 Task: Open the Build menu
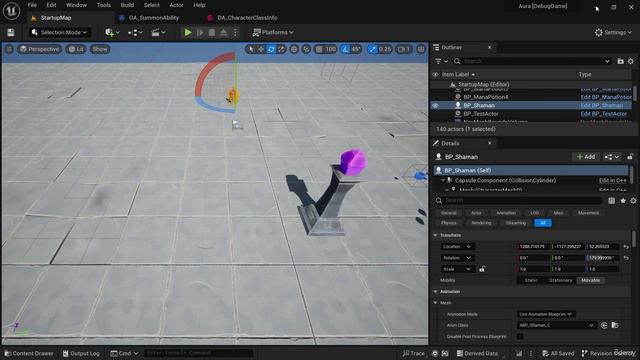click(x=127, y=5)
